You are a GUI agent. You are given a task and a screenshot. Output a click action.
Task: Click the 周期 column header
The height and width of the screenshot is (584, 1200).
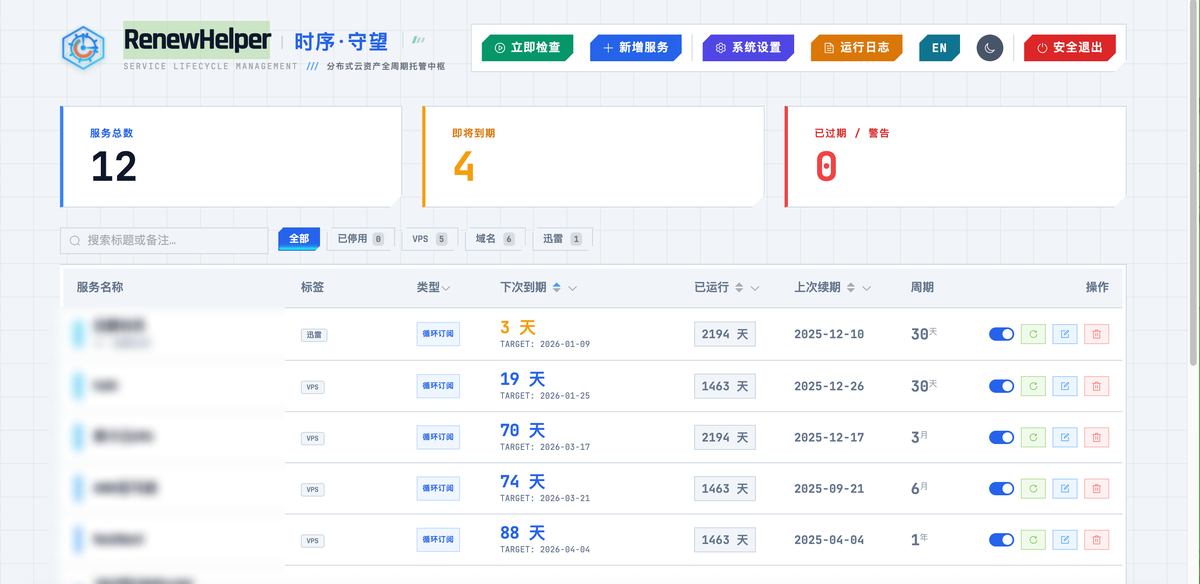922,287
